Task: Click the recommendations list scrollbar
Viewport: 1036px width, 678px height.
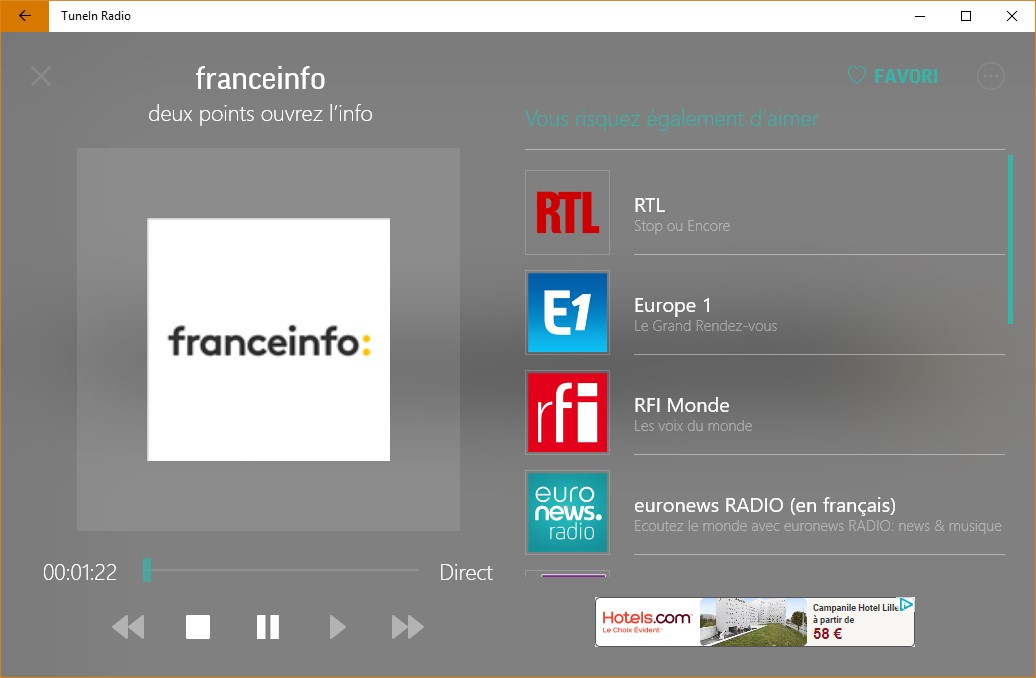Action: pyautogui.click(x=1010, y=239)
